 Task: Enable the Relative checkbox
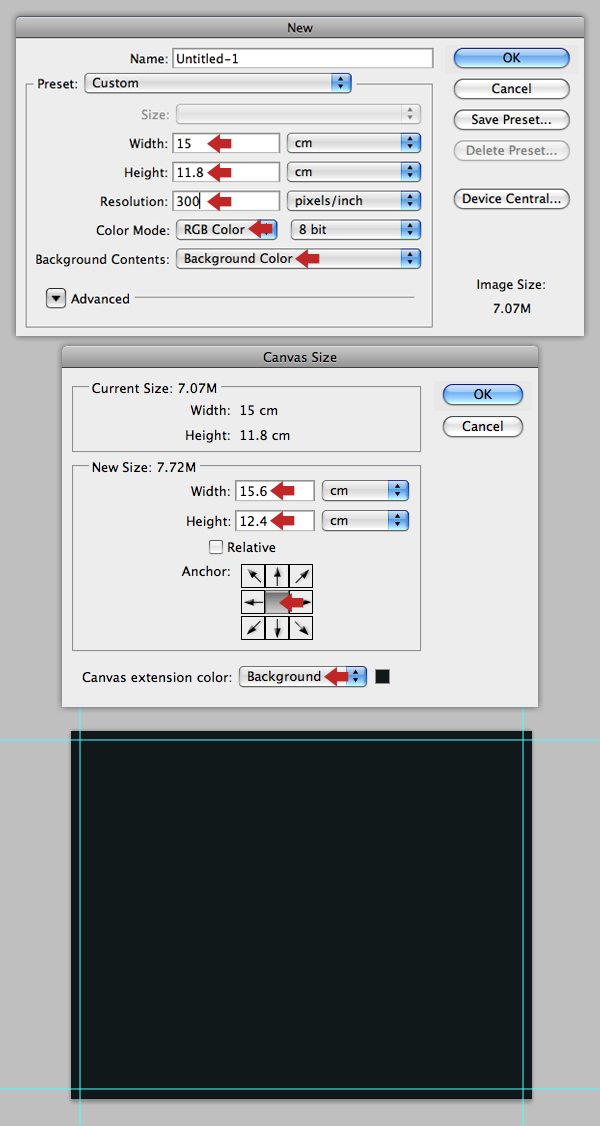tap(216, 547)
